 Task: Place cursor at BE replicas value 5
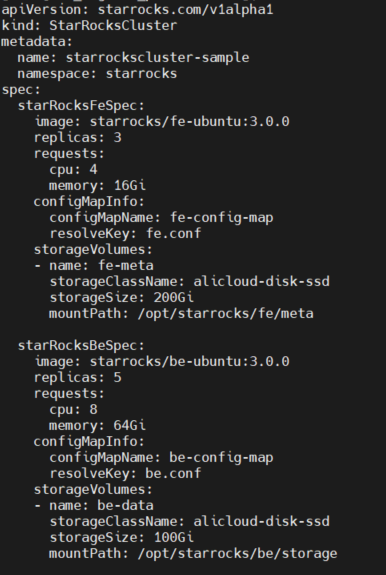coord(117,378)
